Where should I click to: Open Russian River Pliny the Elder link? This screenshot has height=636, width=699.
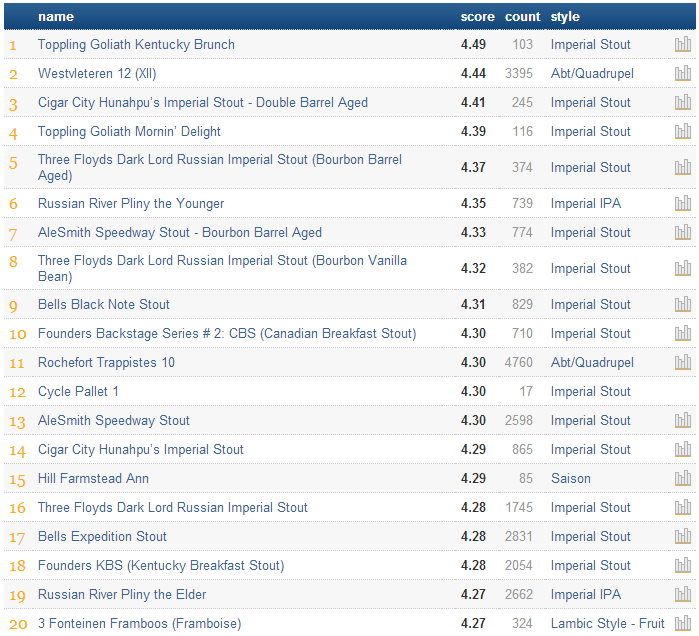[122, 594]
